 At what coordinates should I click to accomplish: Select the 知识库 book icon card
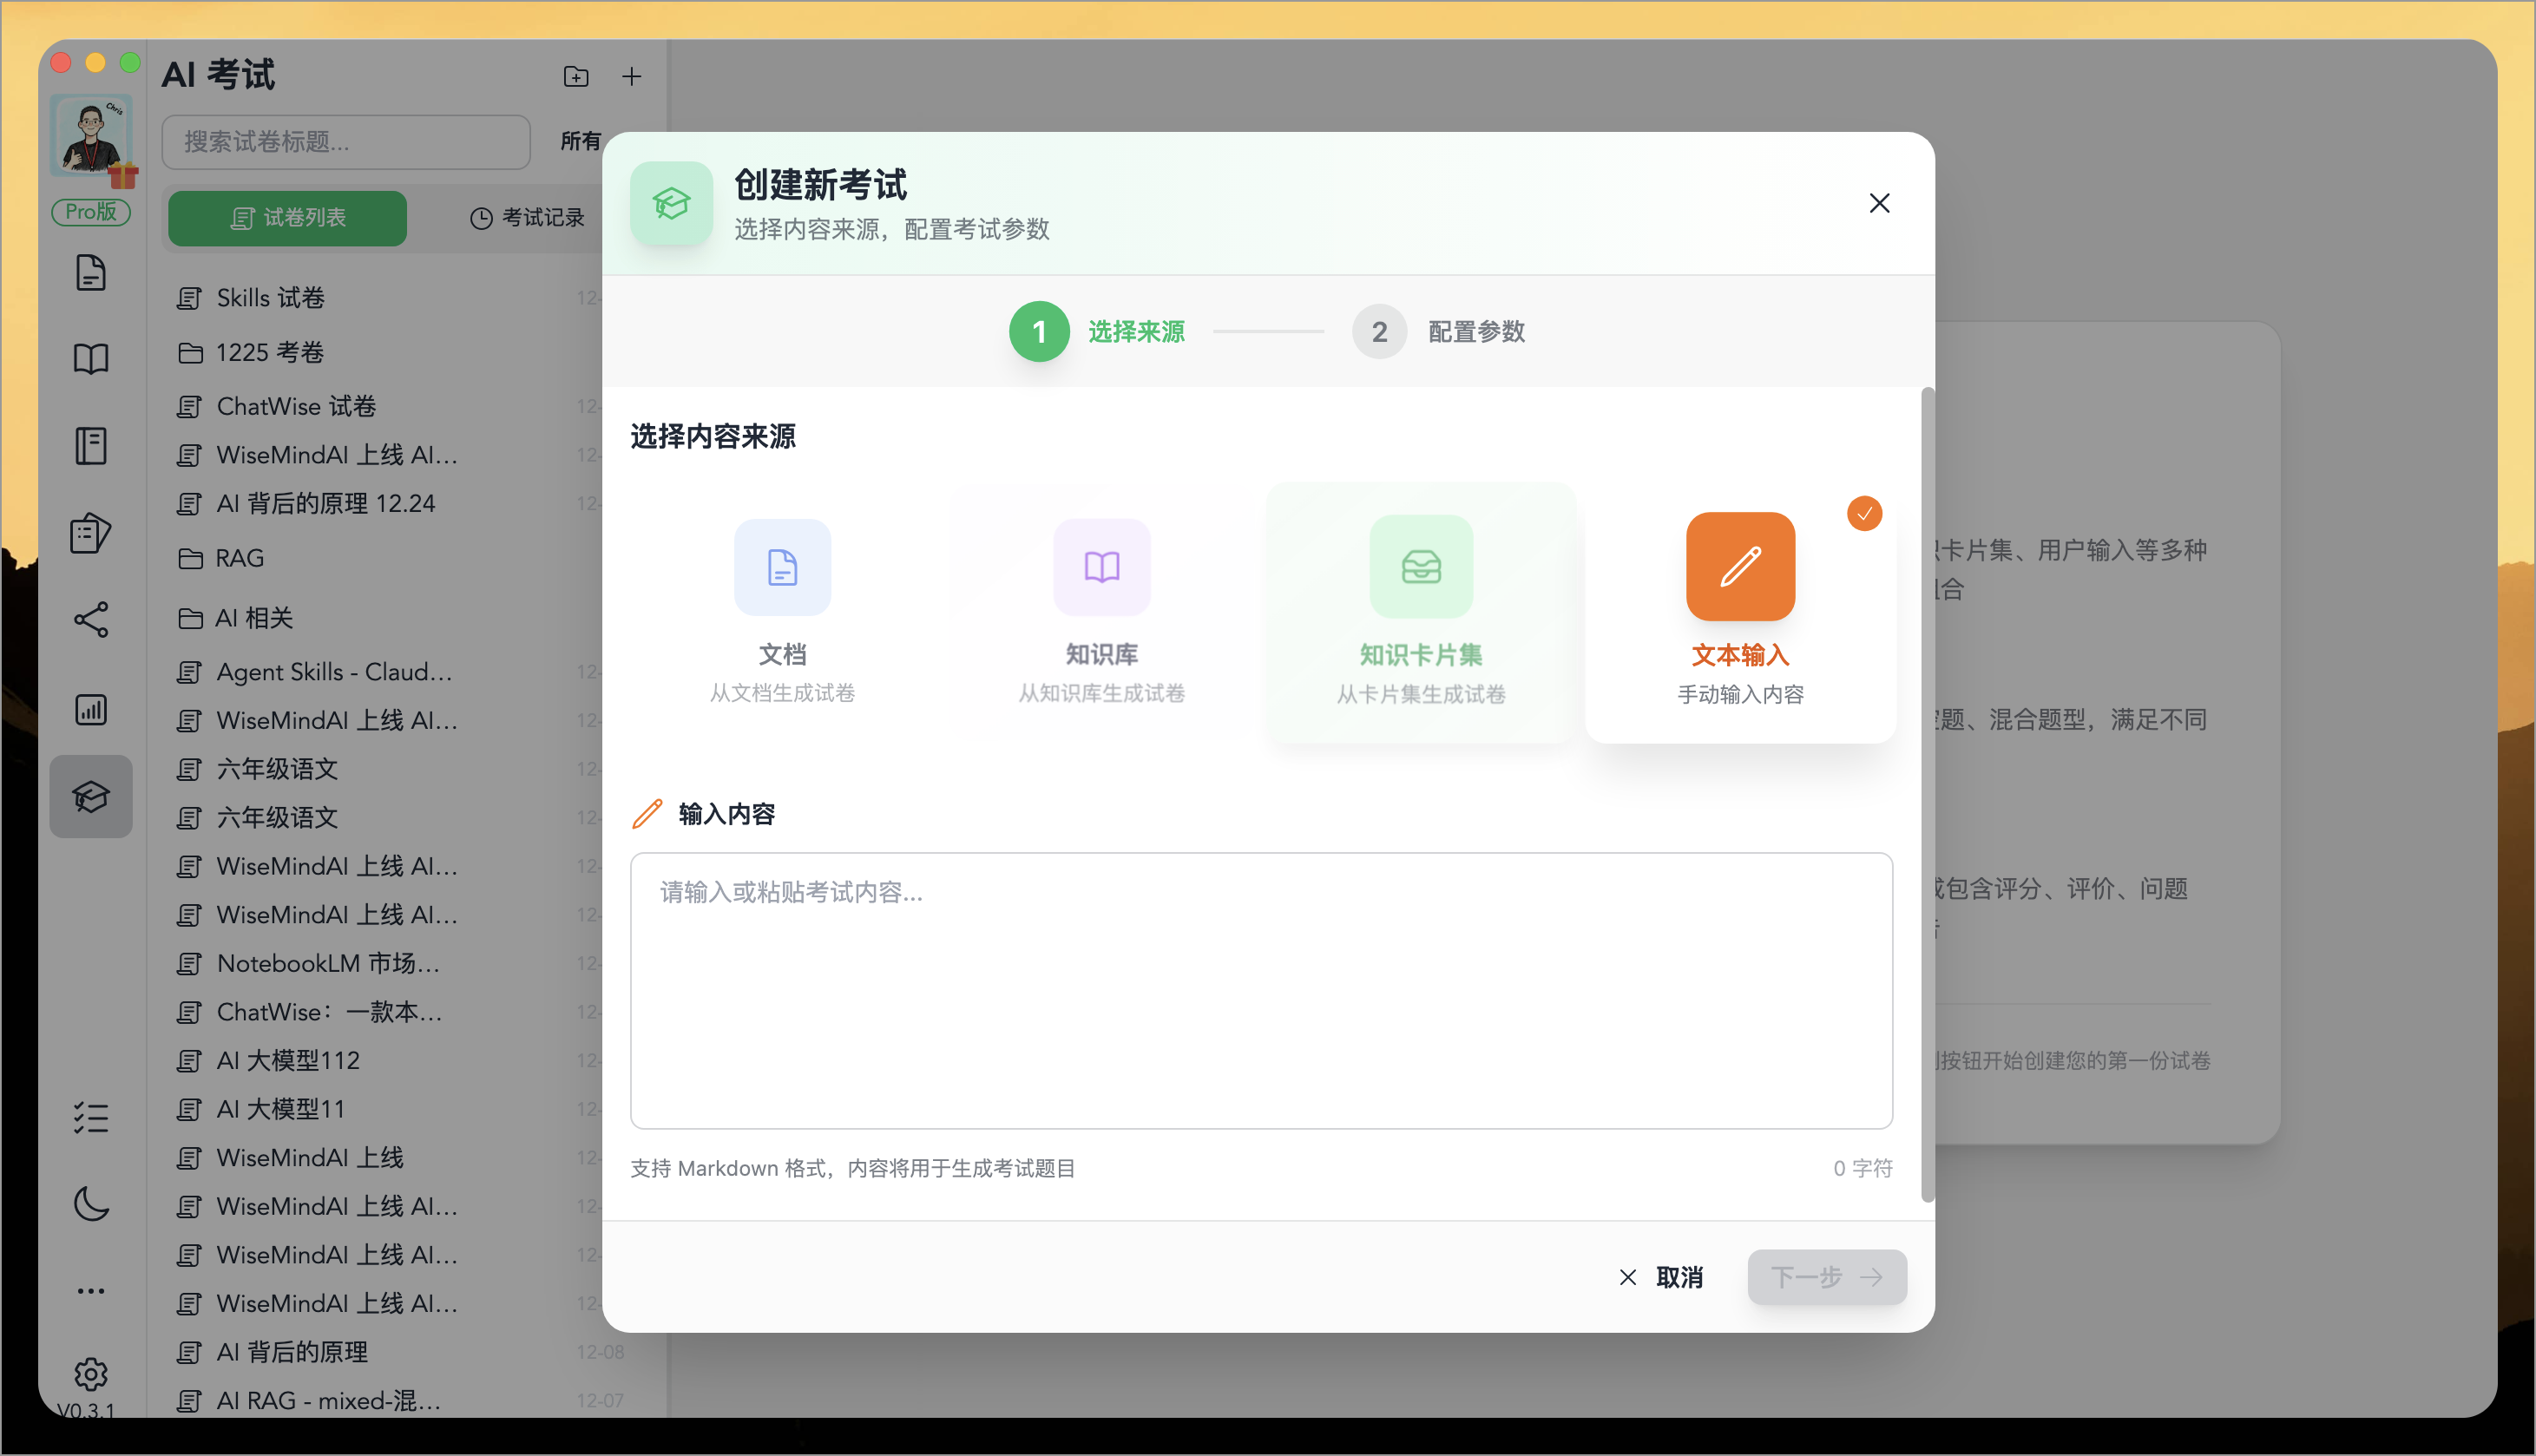[1101, 567]
